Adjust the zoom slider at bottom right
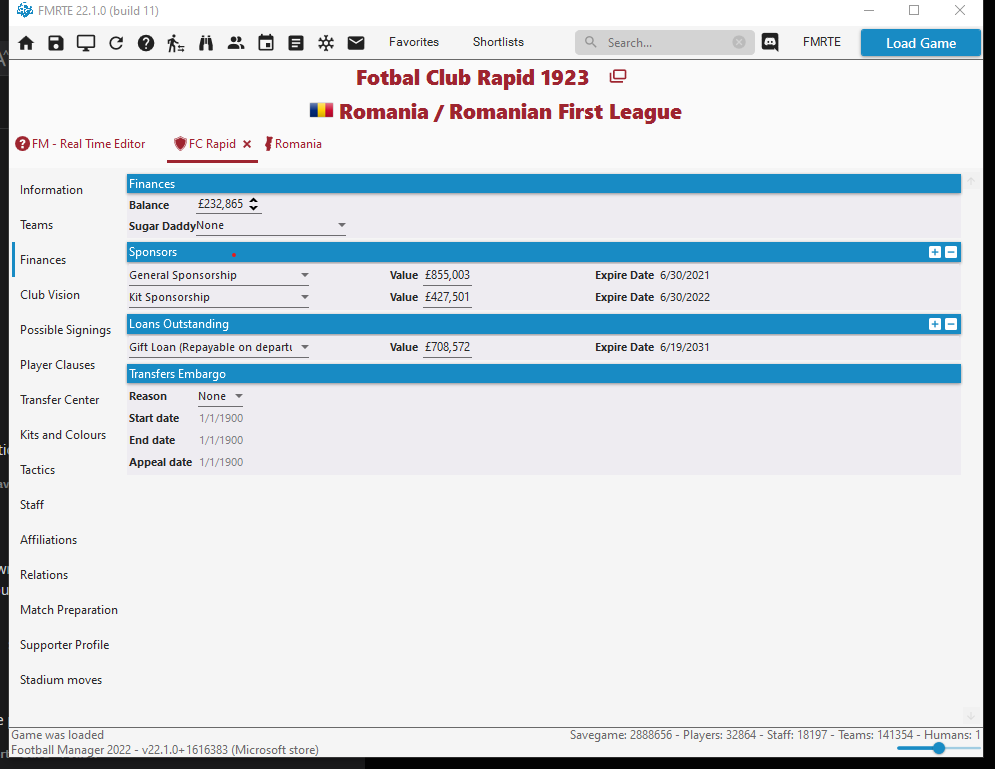995x769 pixels. pos(939,748)
